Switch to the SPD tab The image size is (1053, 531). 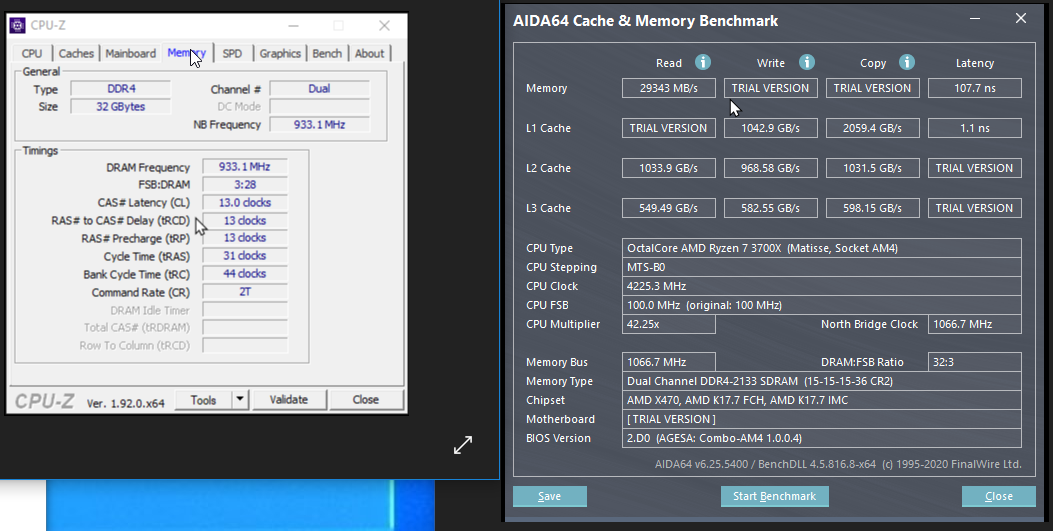point(232,53)
